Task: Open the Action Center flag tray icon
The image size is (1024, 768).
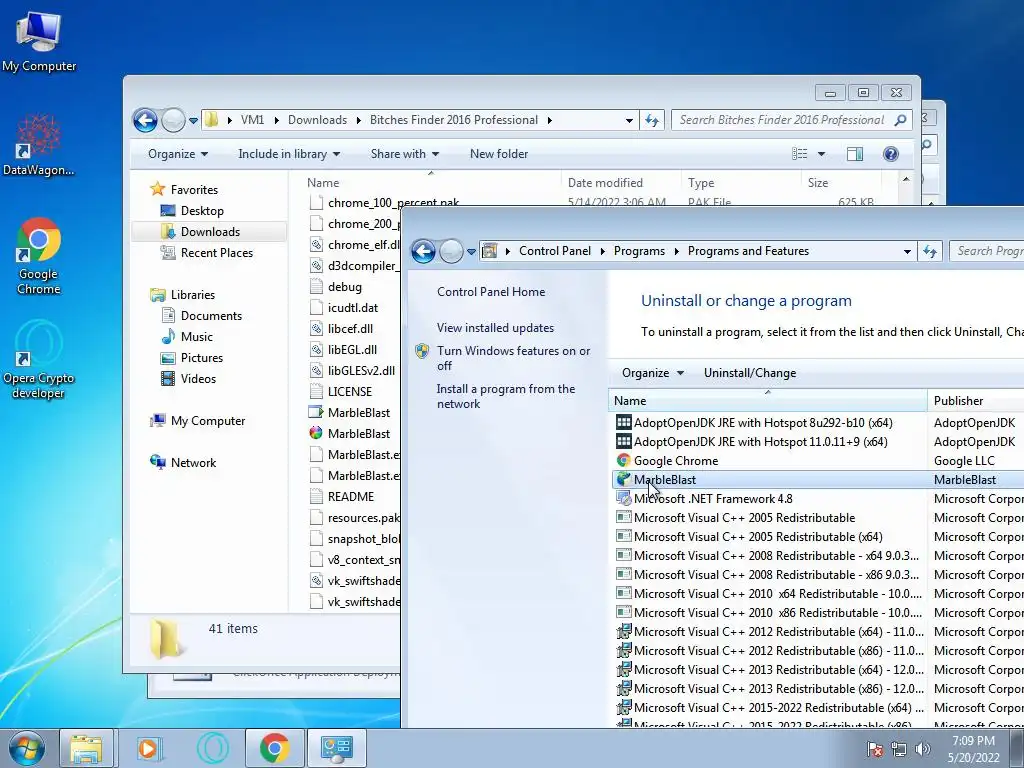Action: [874, 749]
